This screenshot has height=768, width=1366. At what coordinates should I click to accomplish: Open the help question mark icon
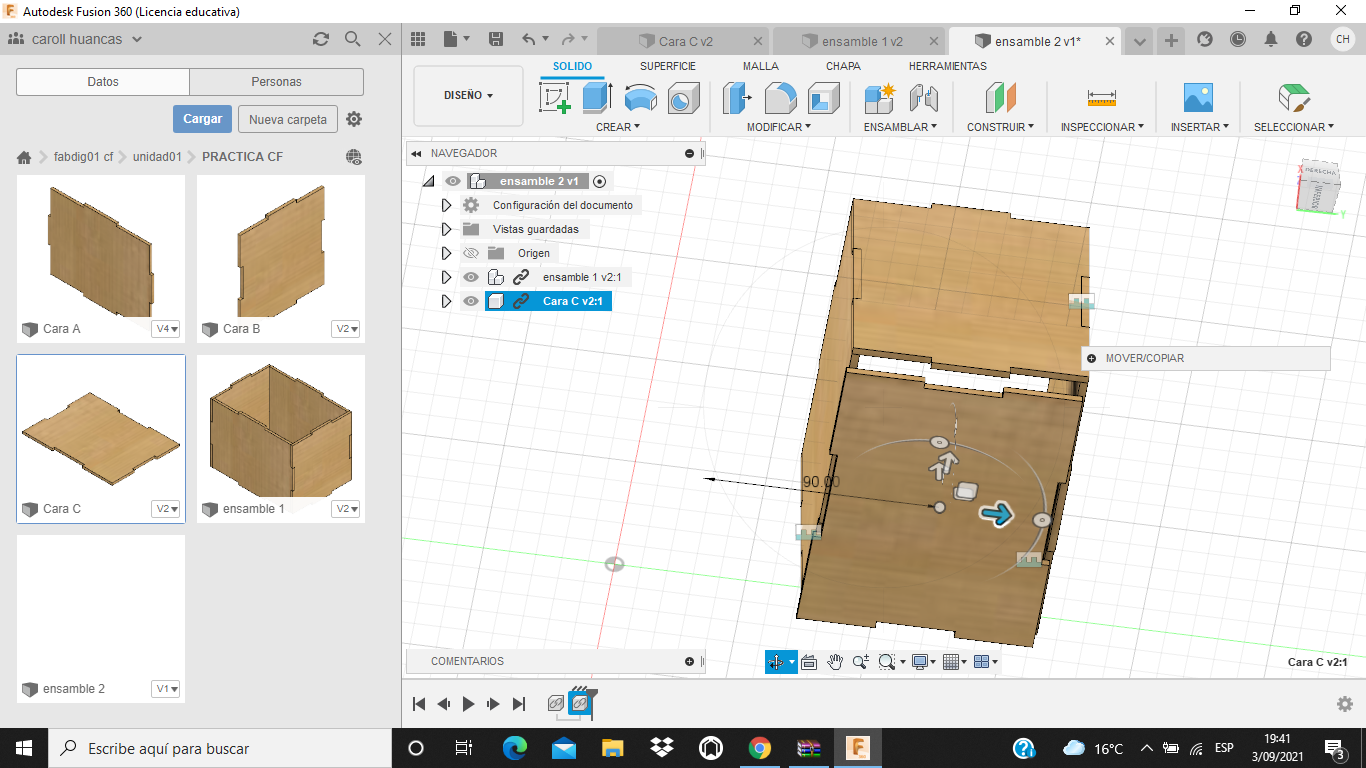coord(1304,39)
